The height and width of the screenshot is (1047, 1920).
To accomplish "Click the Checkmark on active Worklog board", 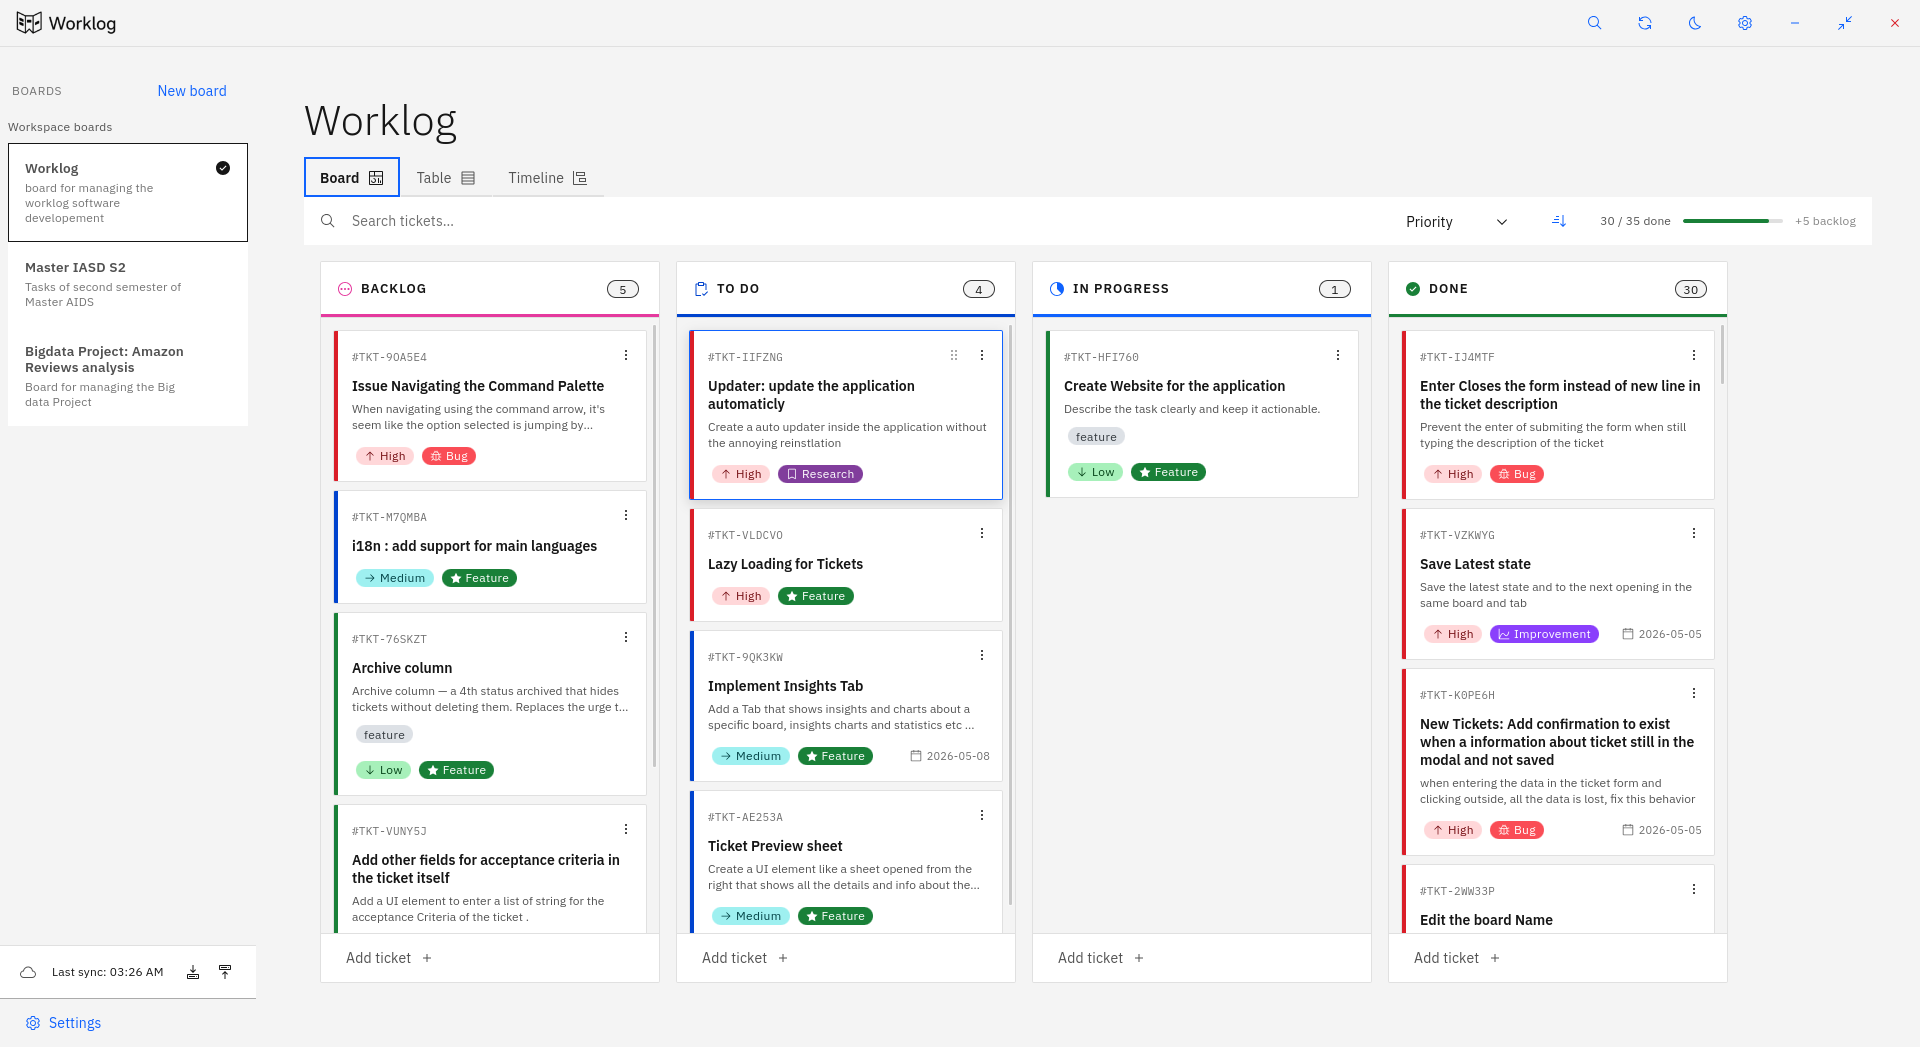I will [x=223, y=168].
